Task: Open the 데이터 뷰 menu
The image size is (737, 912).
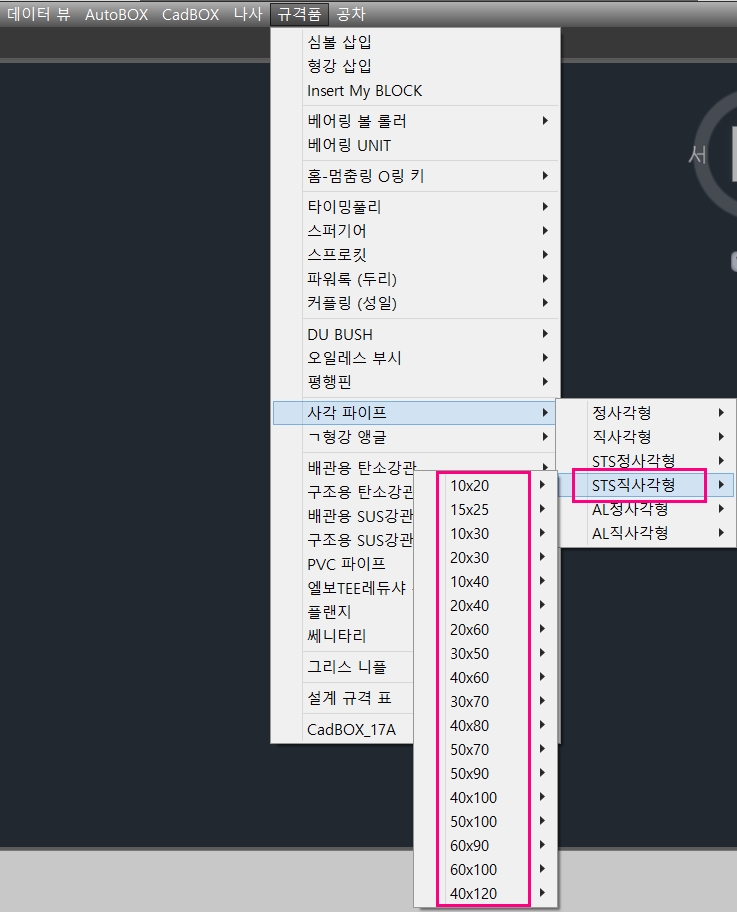Action: point(38,14)
